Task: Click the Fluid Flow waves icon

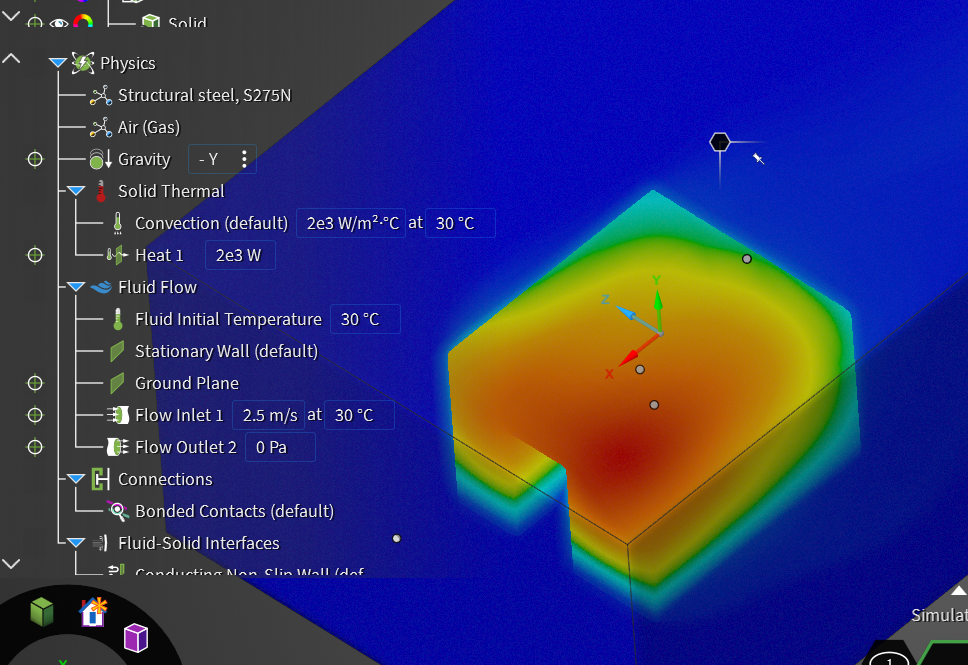Action: click(x=101, y=287)
